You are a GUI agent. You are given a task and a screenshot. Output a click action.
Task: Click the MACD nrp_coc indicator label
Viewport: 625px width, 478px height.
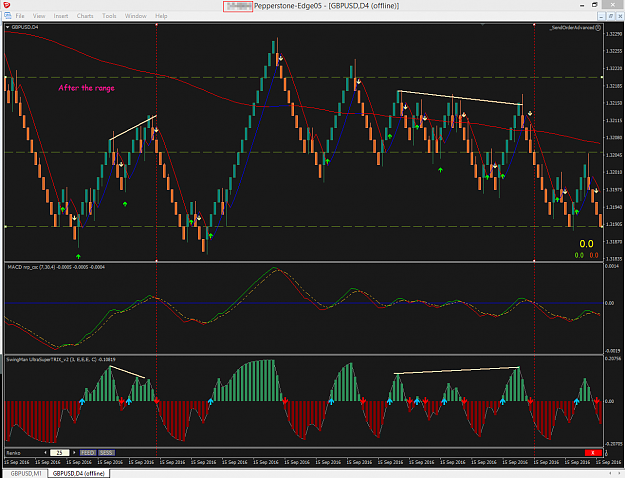[56, 267]
